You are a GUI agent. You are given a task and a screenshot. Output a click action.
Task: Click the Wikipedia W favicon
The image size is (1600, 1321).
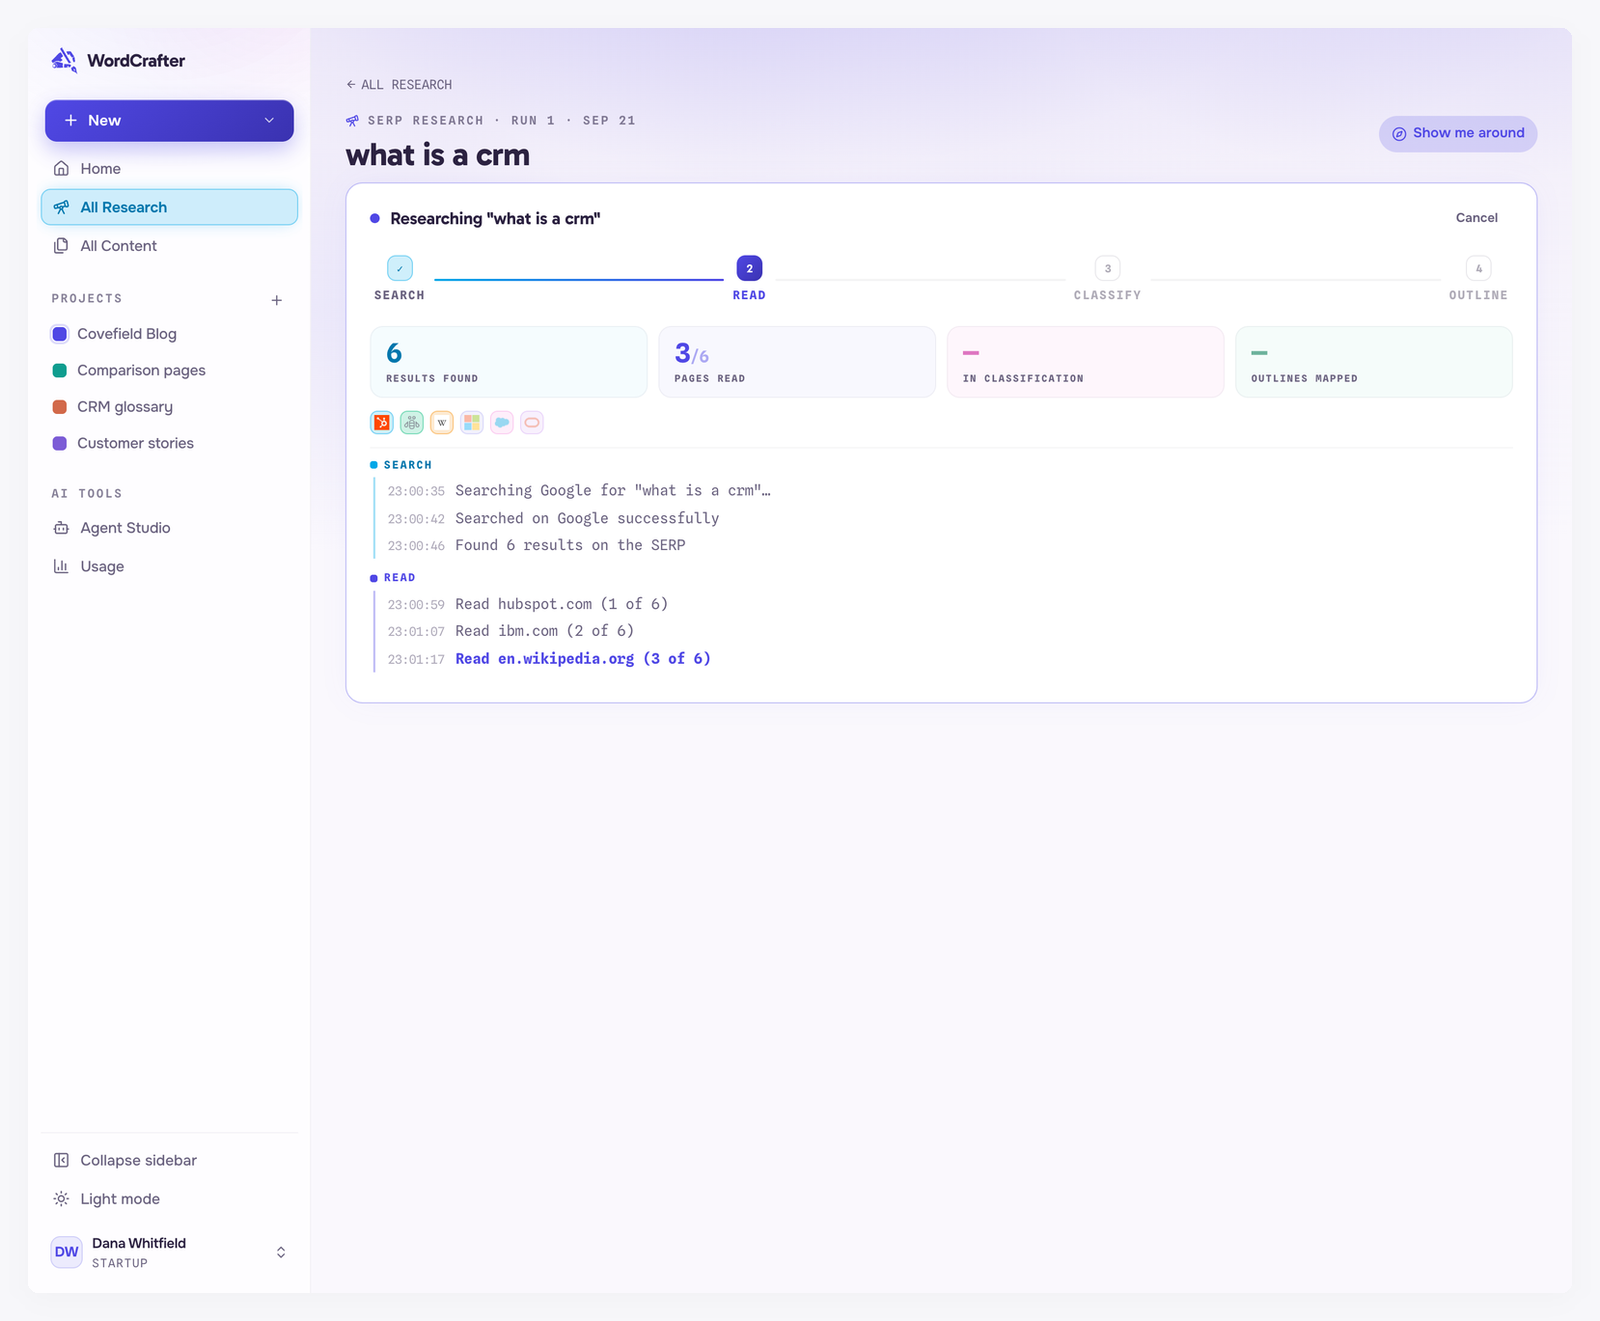pyautogui.click(x=442, y=423)
